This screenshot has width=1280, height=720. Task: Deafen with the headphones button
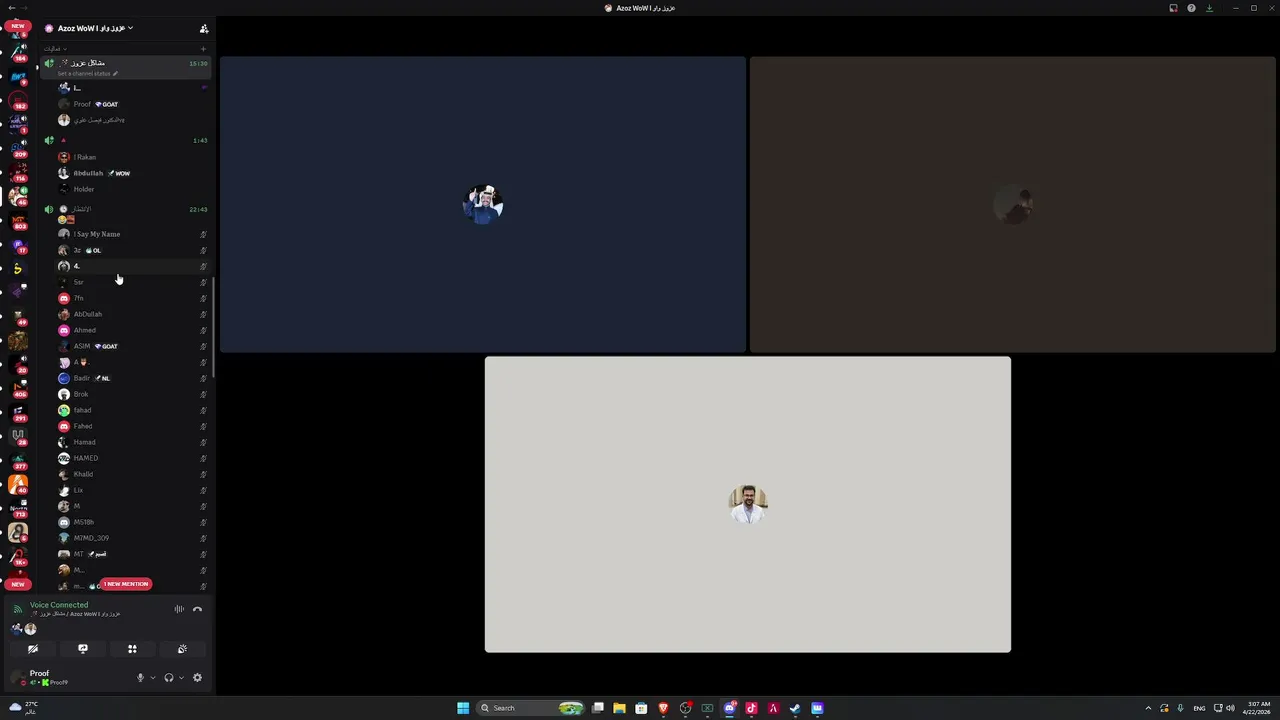169,678
